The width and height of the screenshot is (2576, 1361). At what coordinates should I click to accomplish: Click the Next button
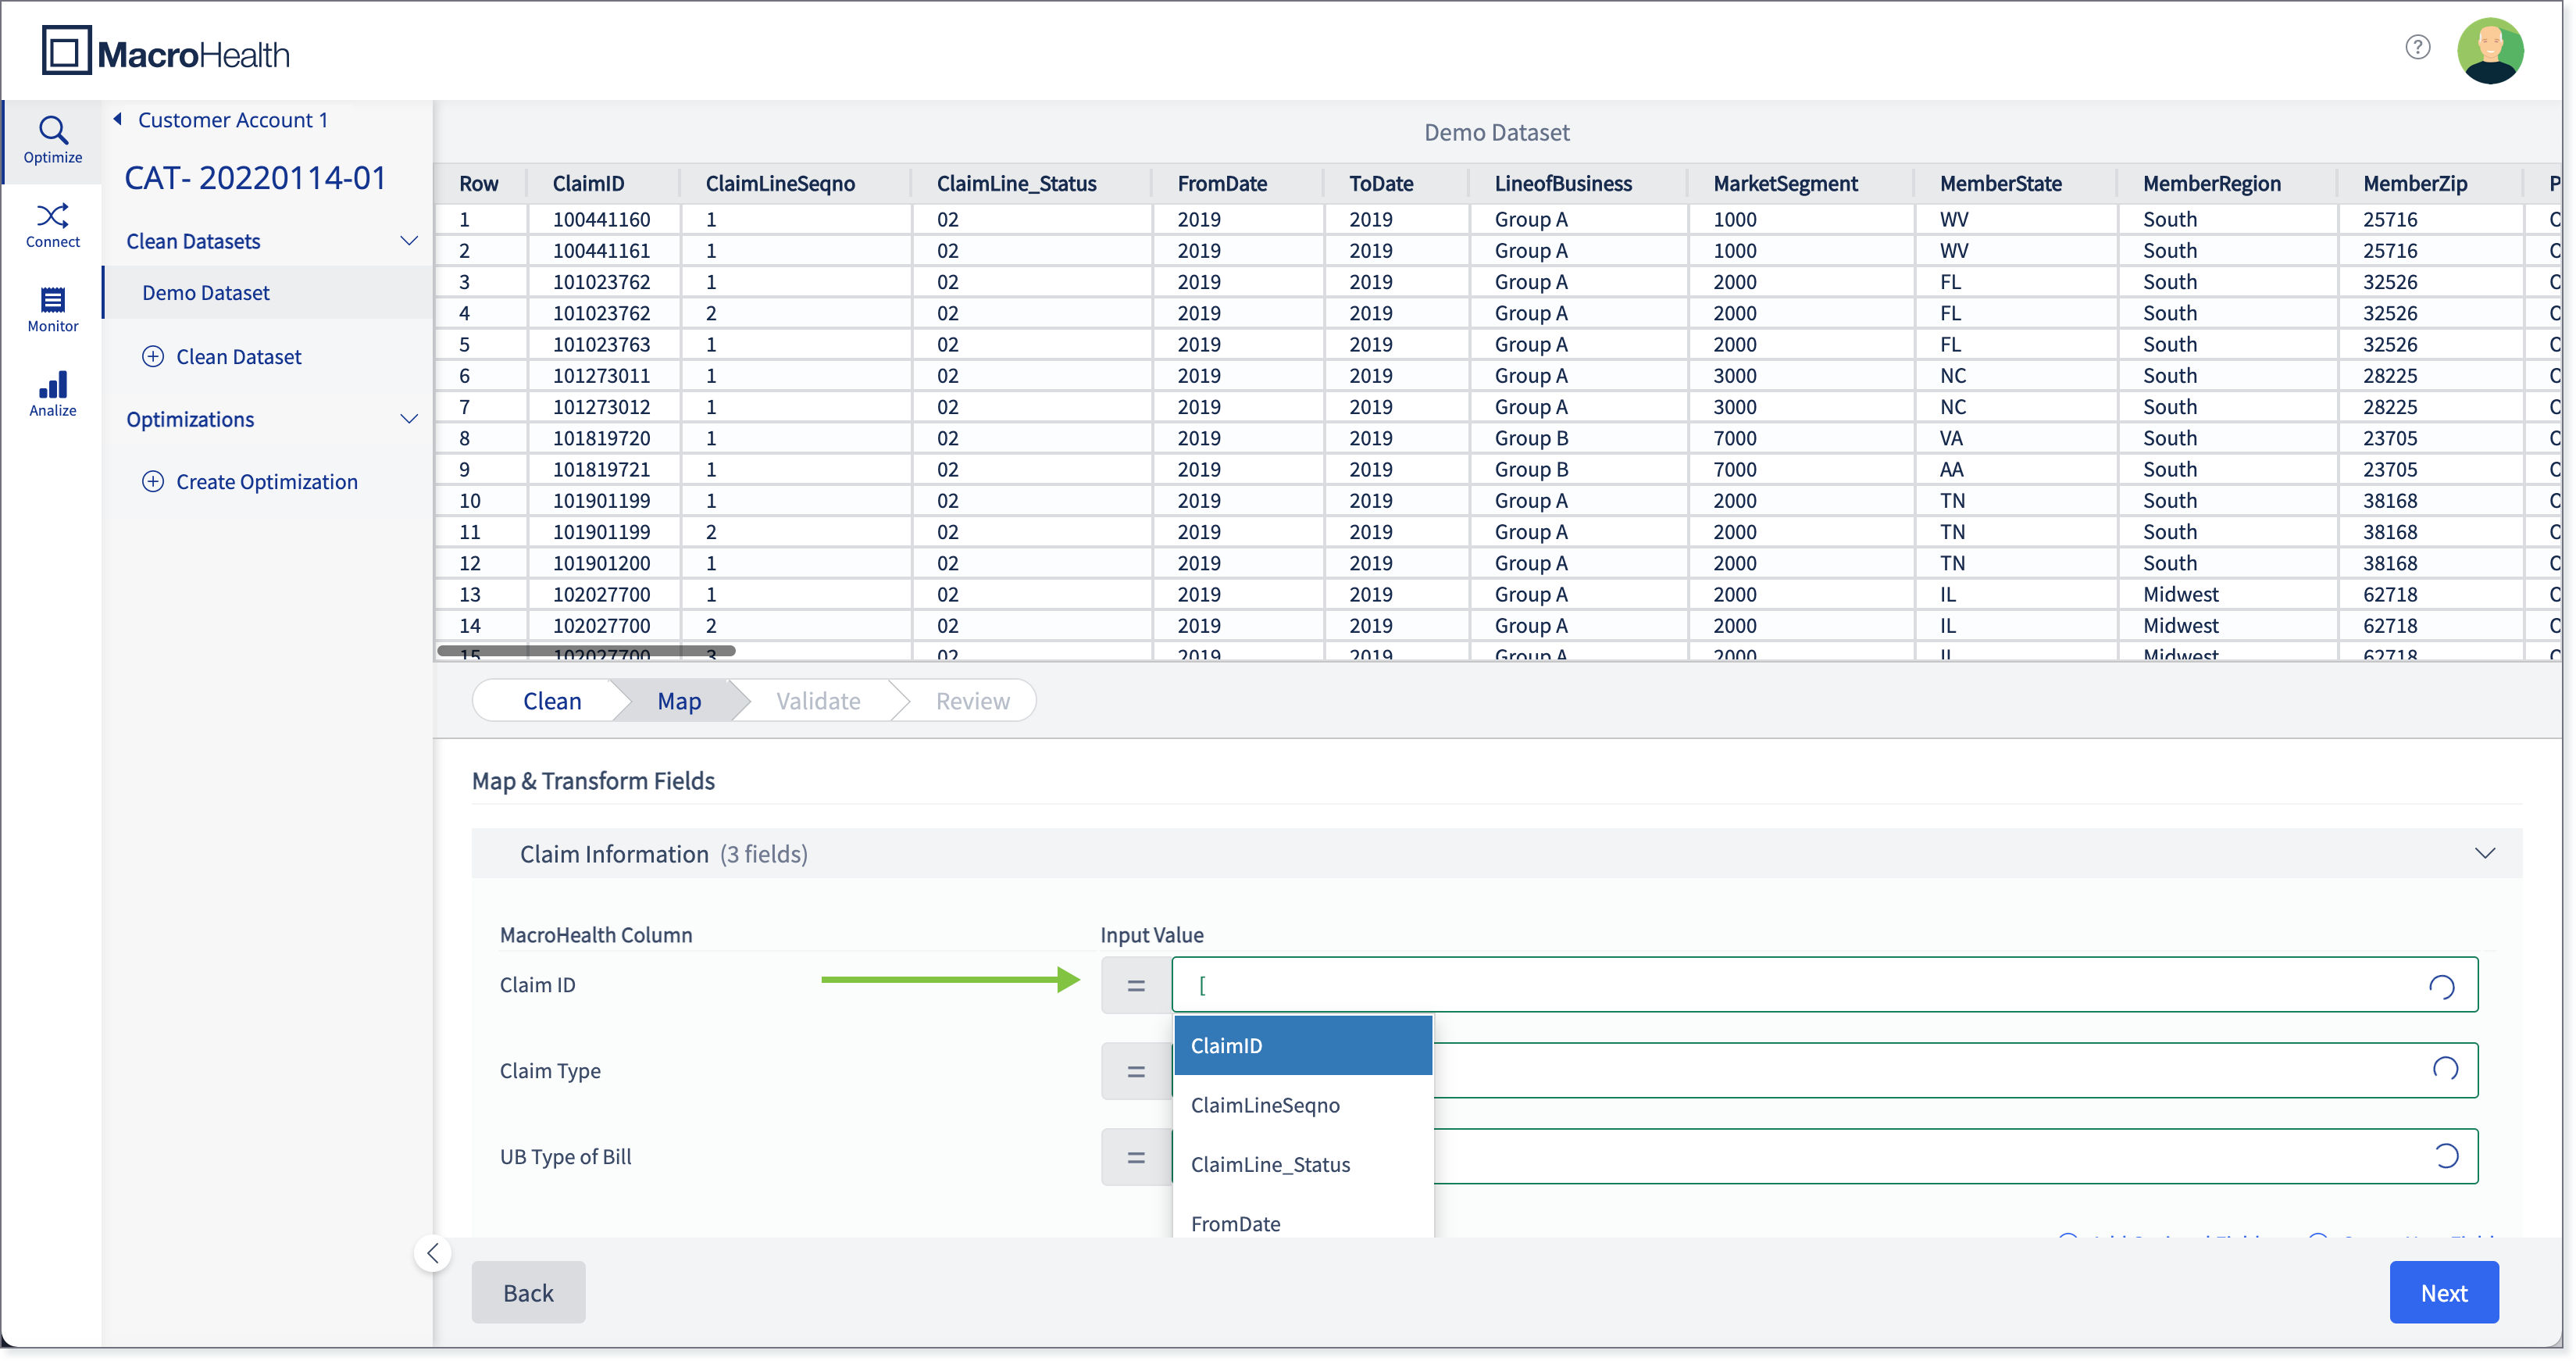point(2443,1292)
